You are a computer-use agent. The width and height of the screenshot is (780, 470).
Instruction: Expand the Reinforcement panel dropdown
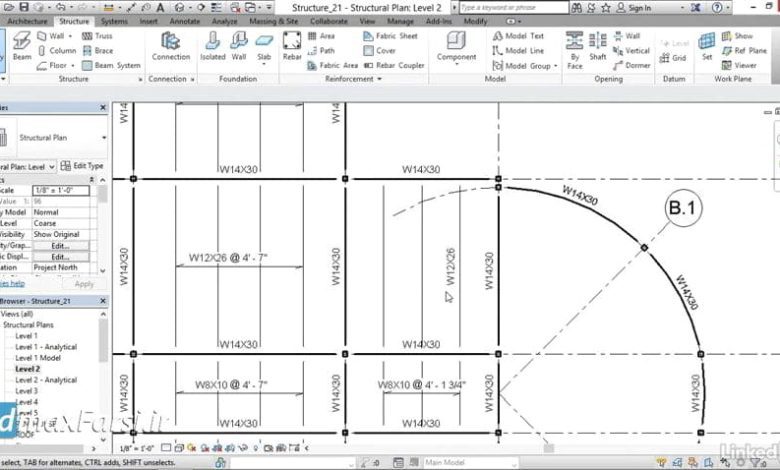coord(380,79)
